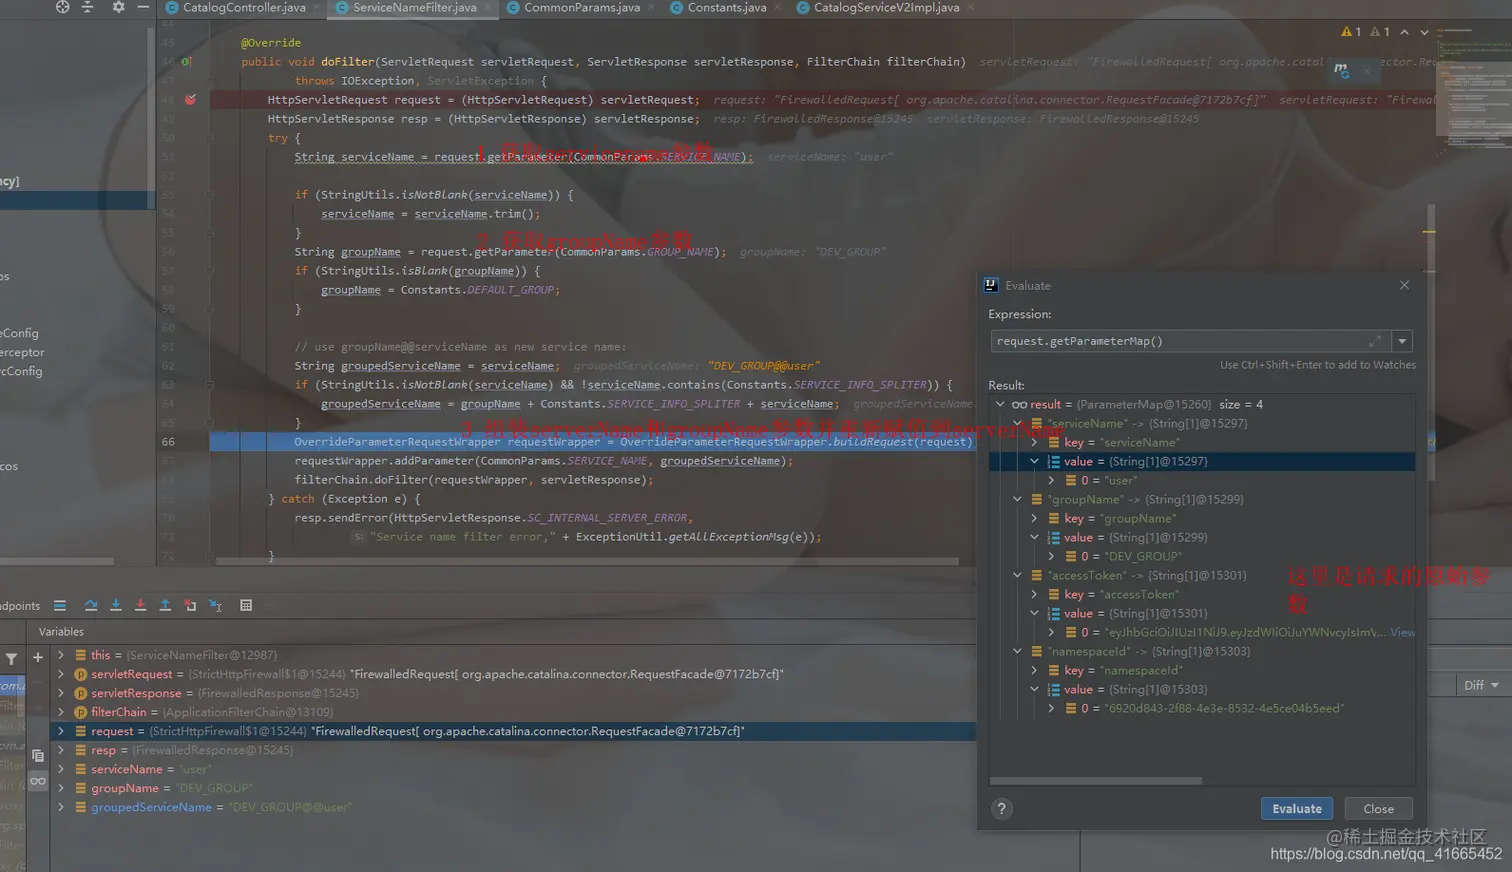
Task: Toggle the show watches glasses icon
Action: (x=38, y=781)
